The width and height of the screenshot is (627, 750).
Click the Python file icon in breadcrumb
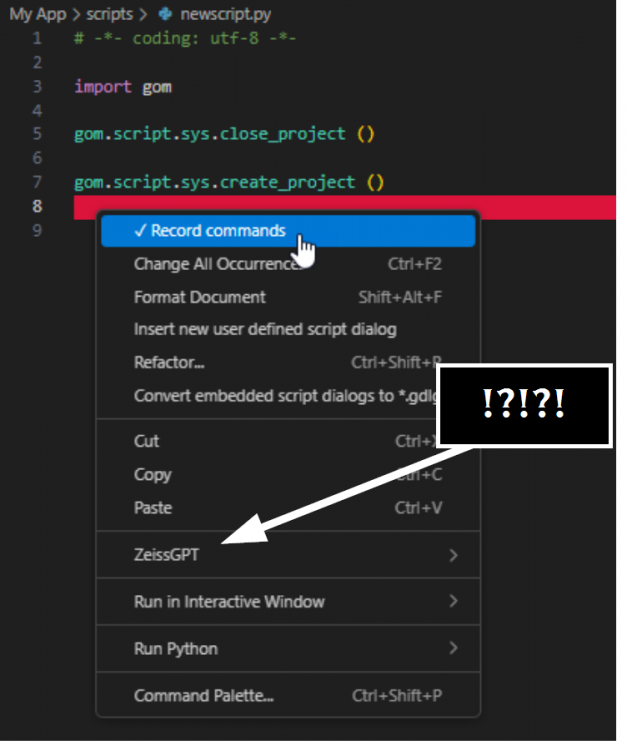166,15
